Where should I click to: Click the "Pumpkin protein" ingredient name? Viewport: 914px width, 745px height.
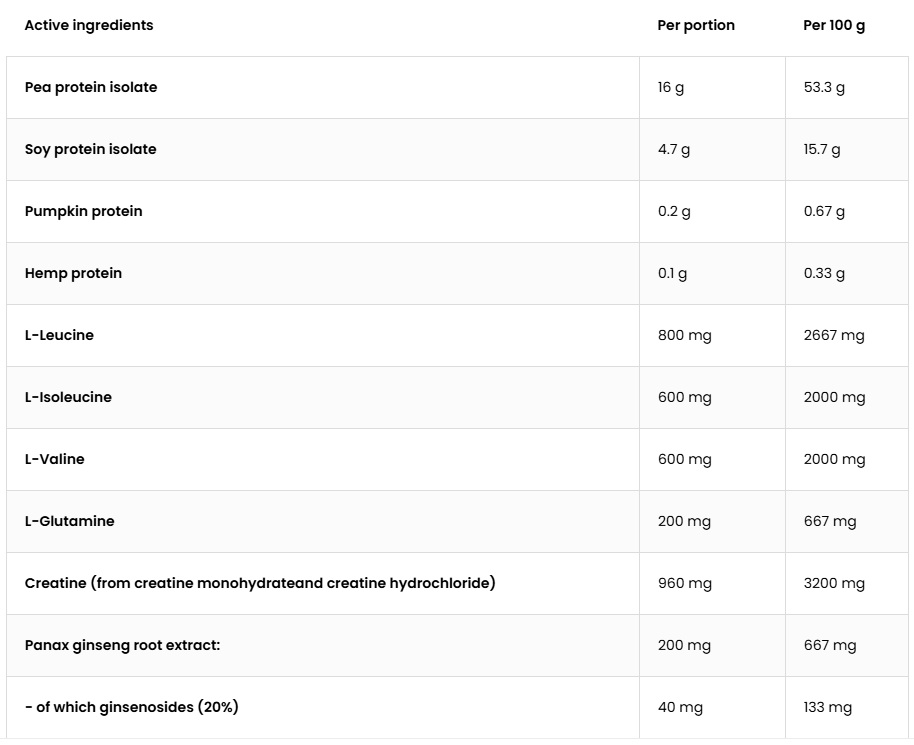click(x=84, y=211)
